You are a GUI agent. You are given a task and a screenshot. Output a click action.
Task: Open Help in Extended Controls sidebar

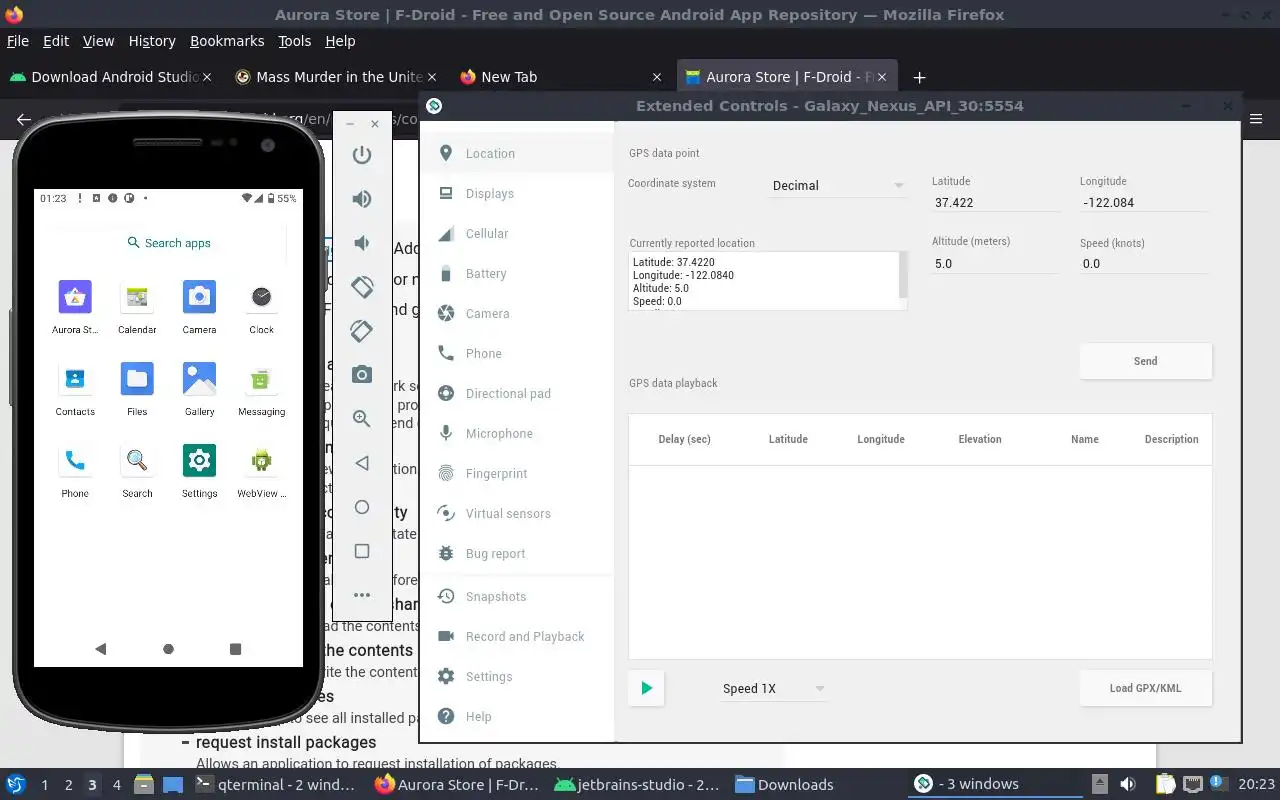click(x=516, y=716)
